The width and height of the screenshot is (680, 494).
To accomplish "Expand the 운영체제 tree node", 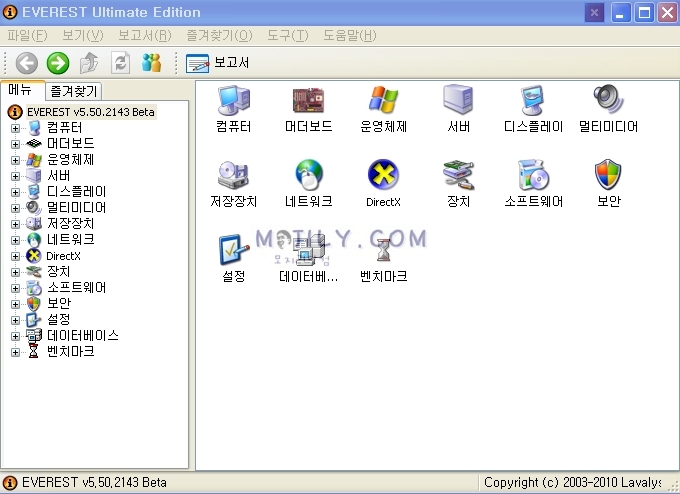I will tap(15, 160).
